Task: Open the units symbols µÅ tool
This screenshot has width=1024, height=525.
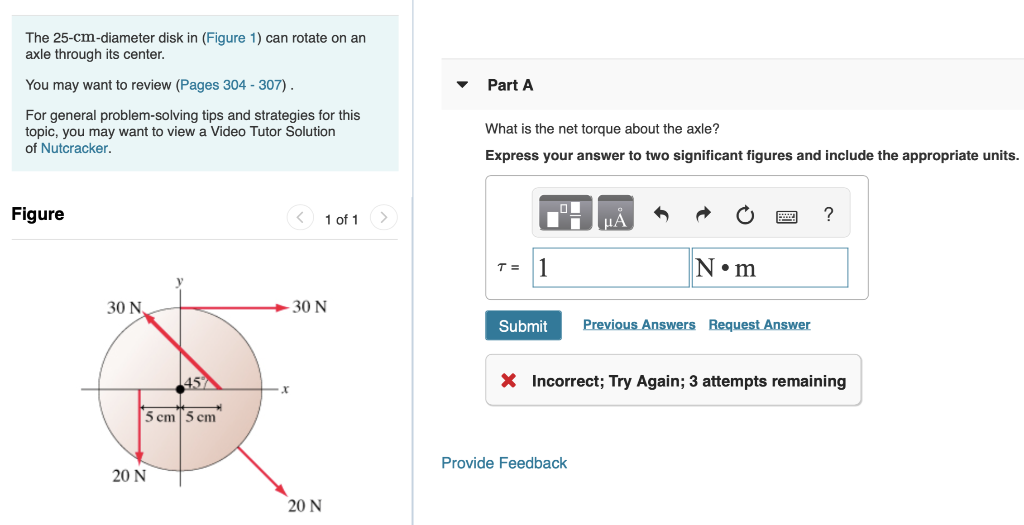Action: 615,213
